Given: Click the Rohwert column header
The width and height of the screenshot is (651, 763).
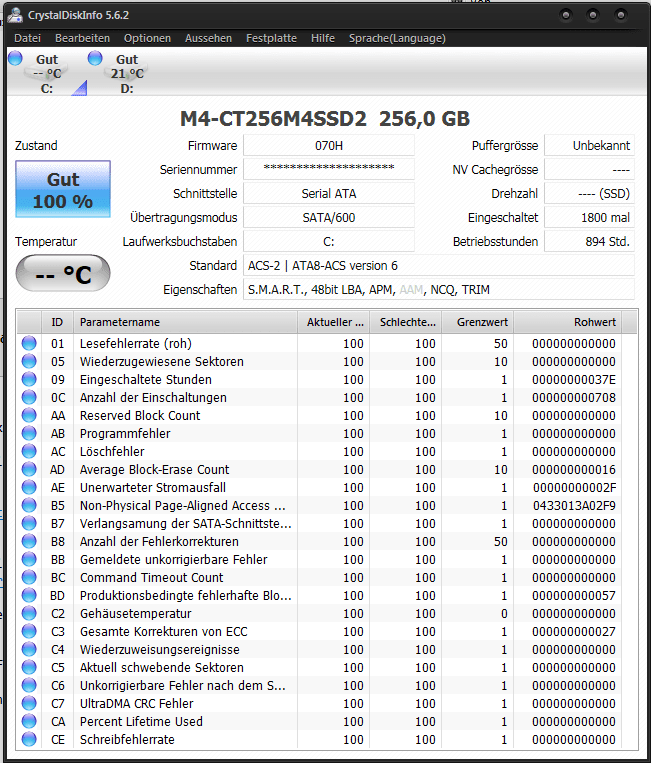Looking at the screenshot, I should [568, 322].
